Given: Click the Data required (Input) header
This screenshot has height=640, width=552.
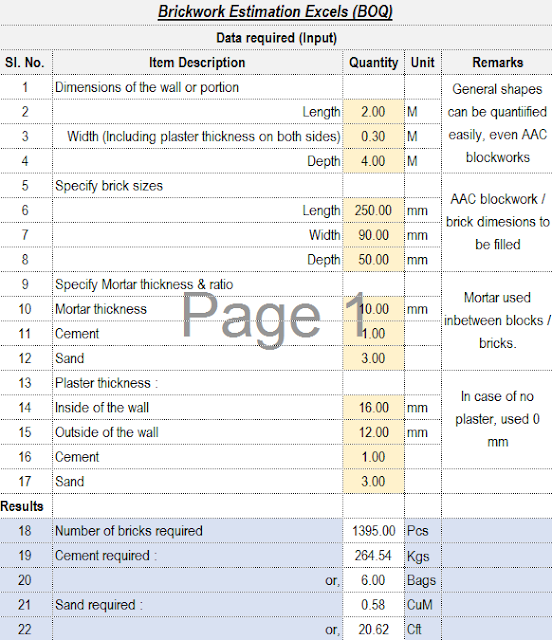Looking at the screenshot, I should click(x=276, y=38).
